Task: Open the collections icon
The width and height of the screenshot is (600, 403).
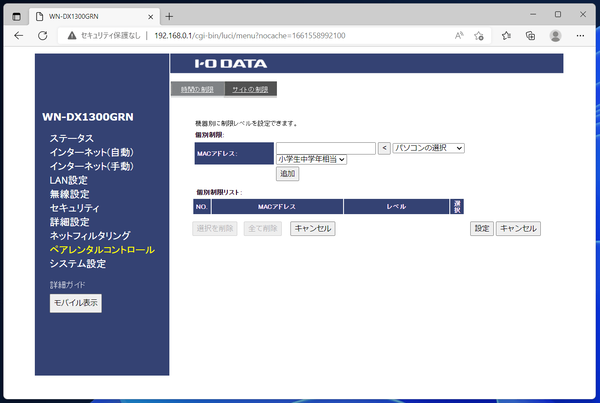Action: tap(530, 35)
